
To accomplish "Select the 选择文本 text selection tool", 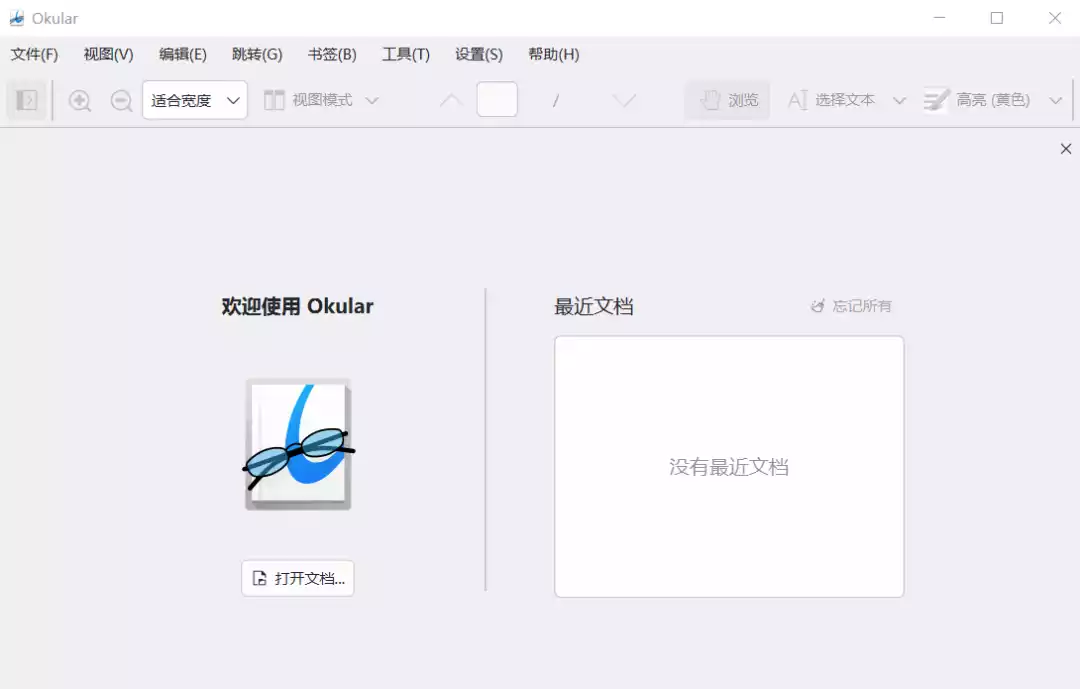I will (x=831, y=101).
